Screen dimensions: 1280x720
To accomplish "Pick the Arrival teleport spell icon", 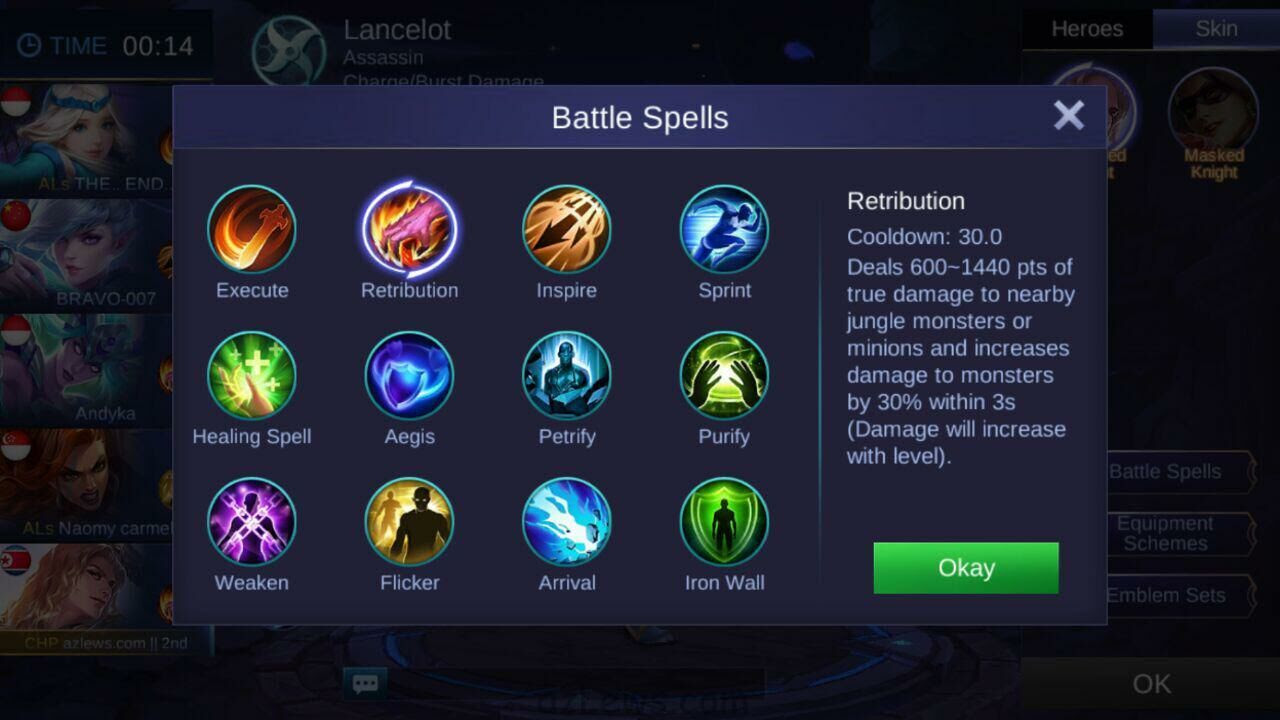I will pos(567,521).
